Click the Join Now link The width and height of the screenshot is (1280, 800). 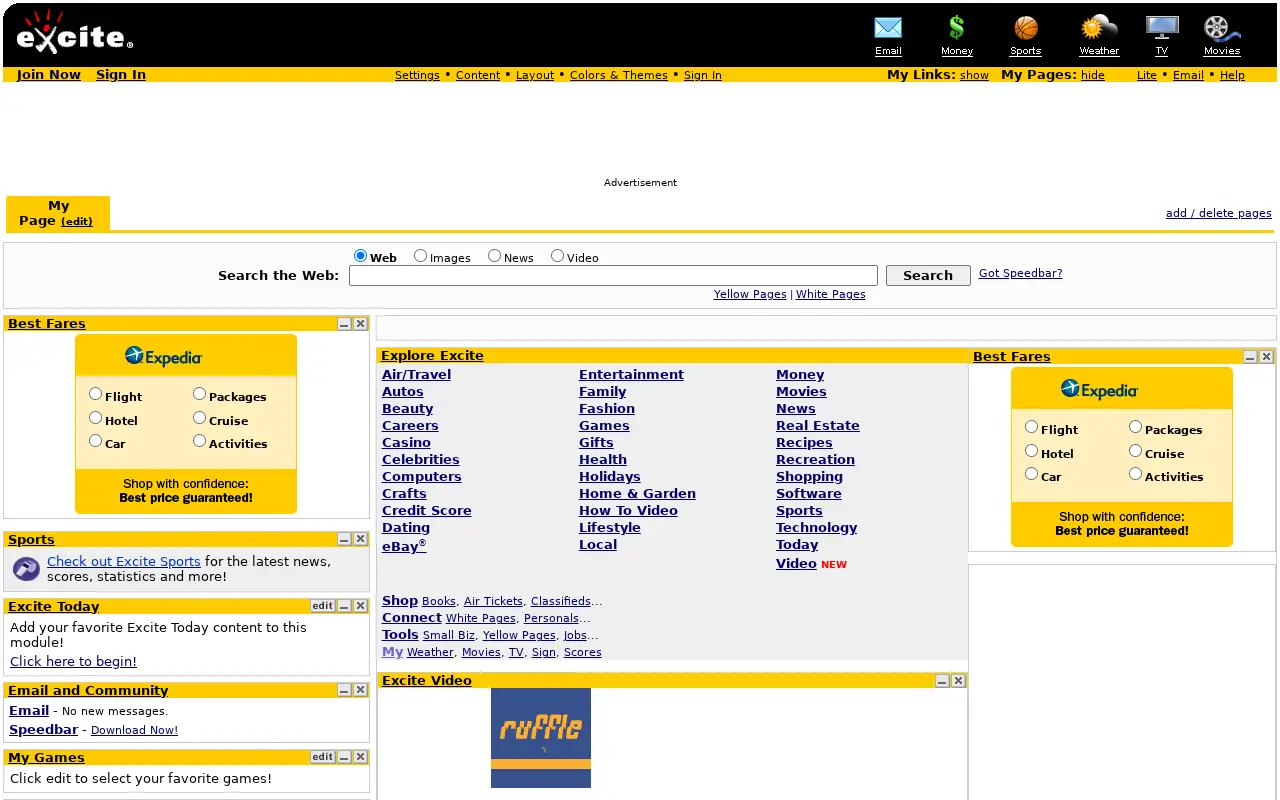tap(49, 75)
